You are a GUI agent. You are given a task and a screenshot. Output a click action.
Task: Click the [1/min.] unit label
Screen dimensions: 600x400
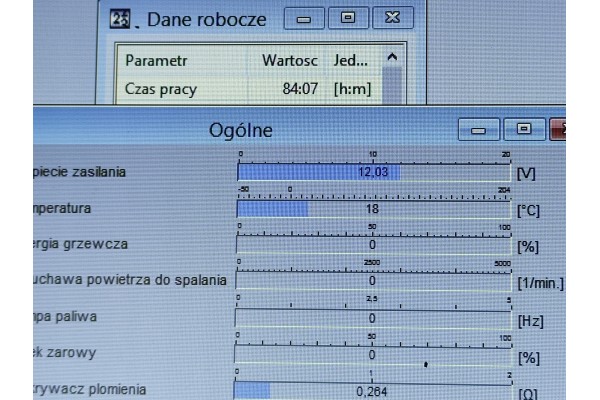[541, 284]
